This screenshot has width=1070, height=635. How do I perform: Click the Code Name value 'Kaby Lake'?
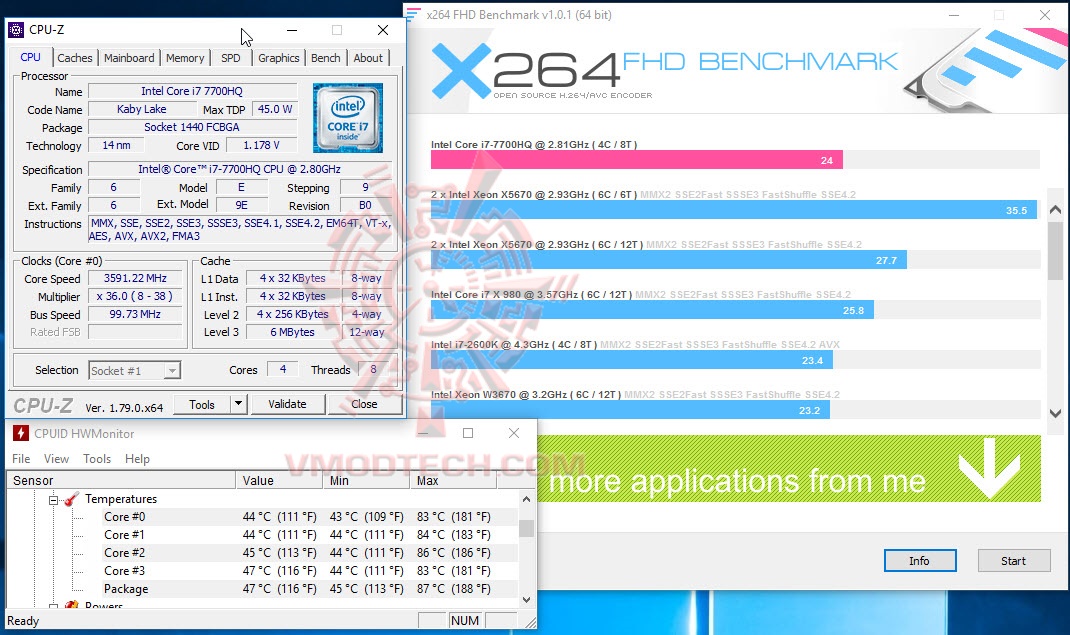142,109
